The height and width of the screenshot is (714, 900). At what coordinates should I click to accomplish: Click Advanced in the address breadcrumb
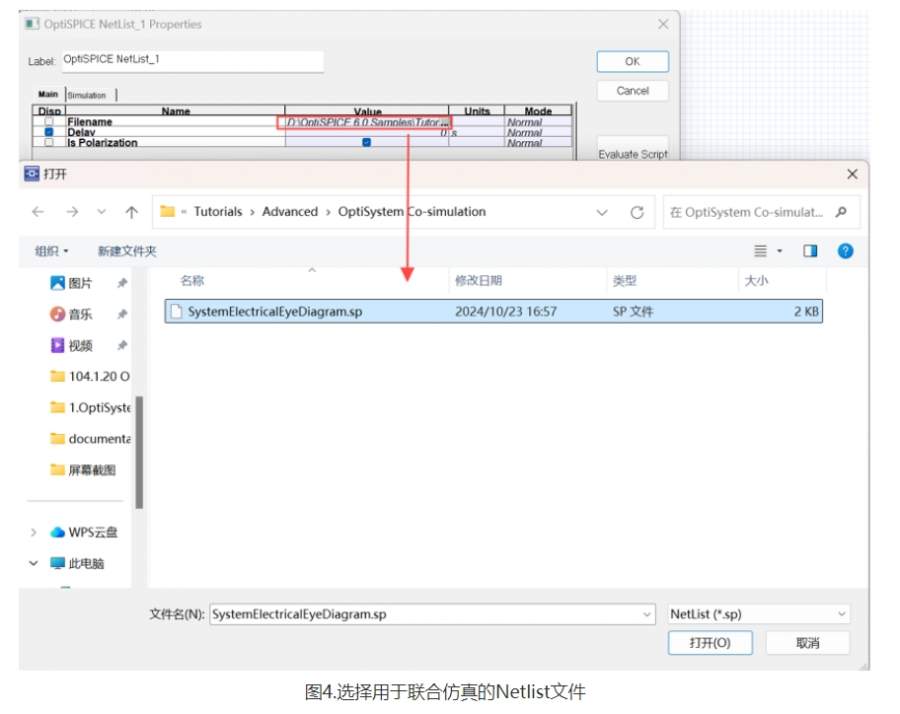click(290, 212)
